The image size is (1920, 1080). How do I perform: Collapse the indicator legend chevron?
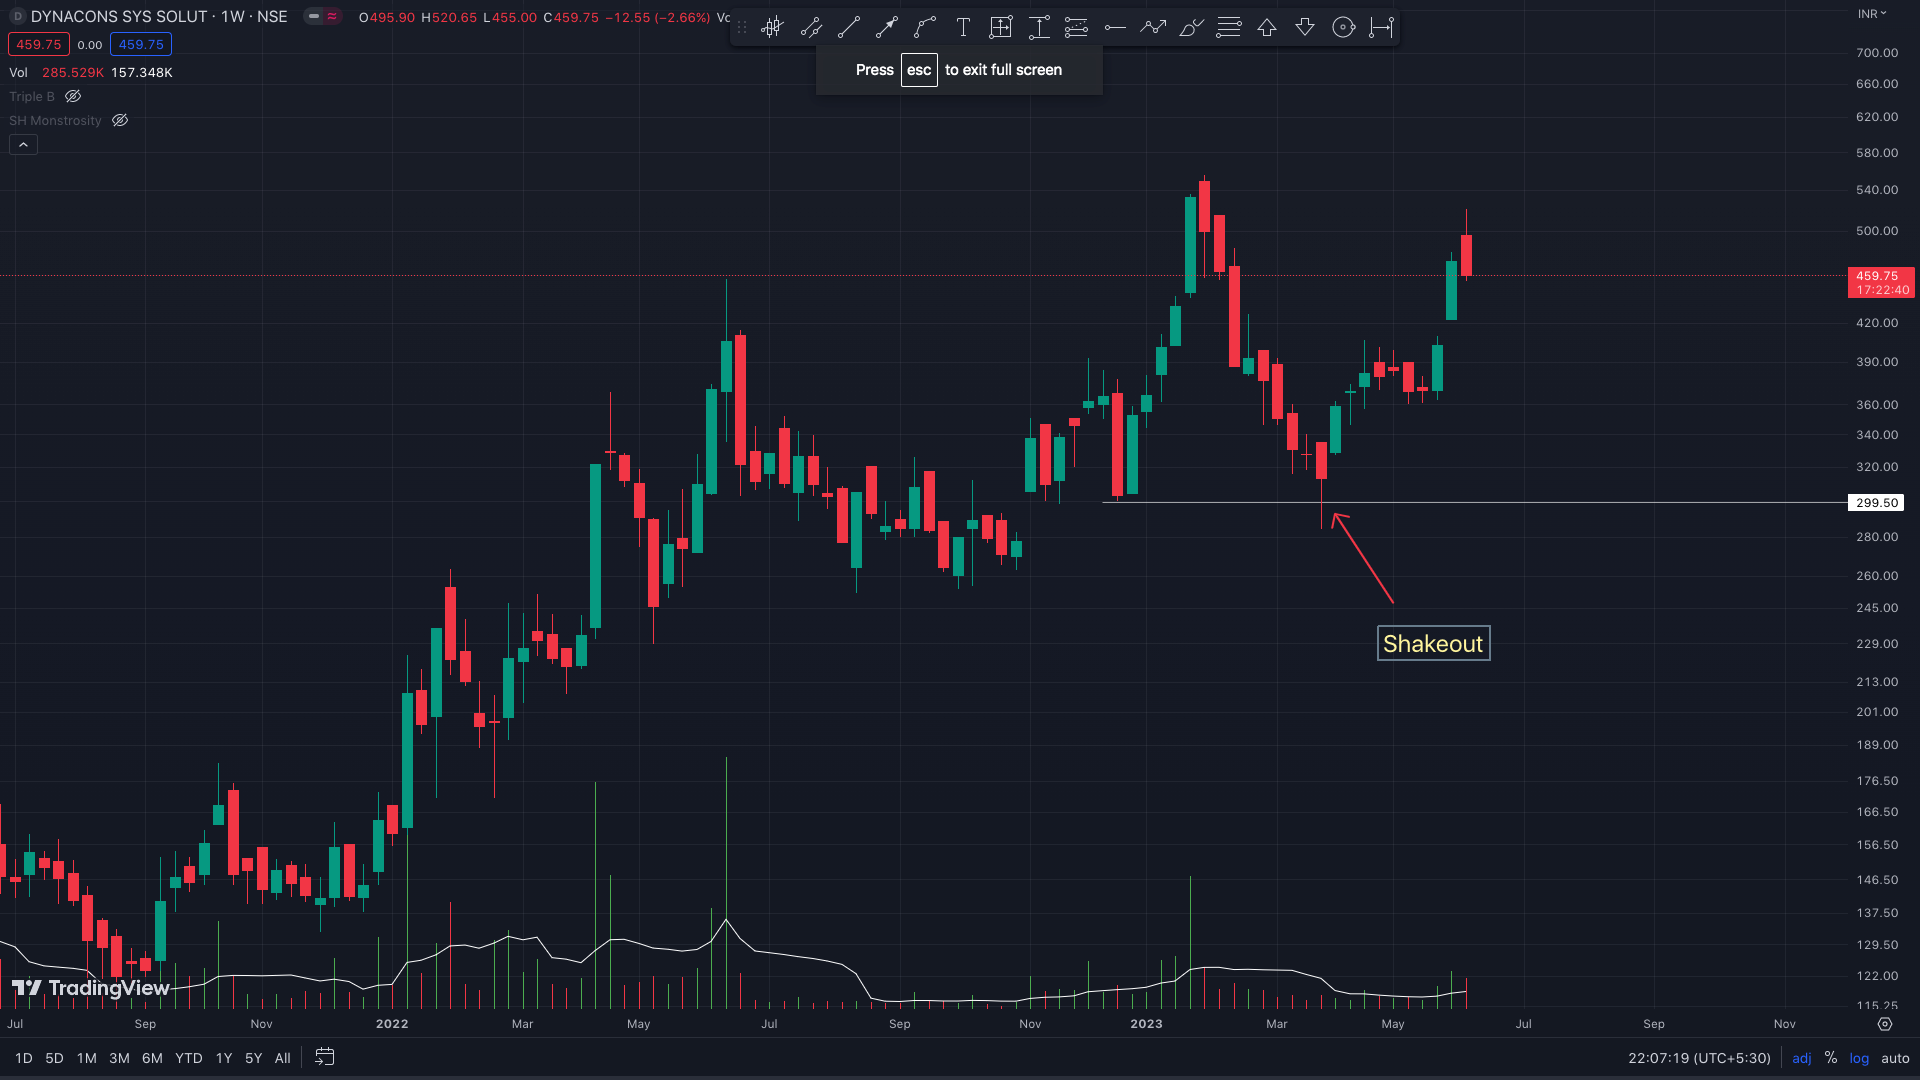[x=23, y=145]
